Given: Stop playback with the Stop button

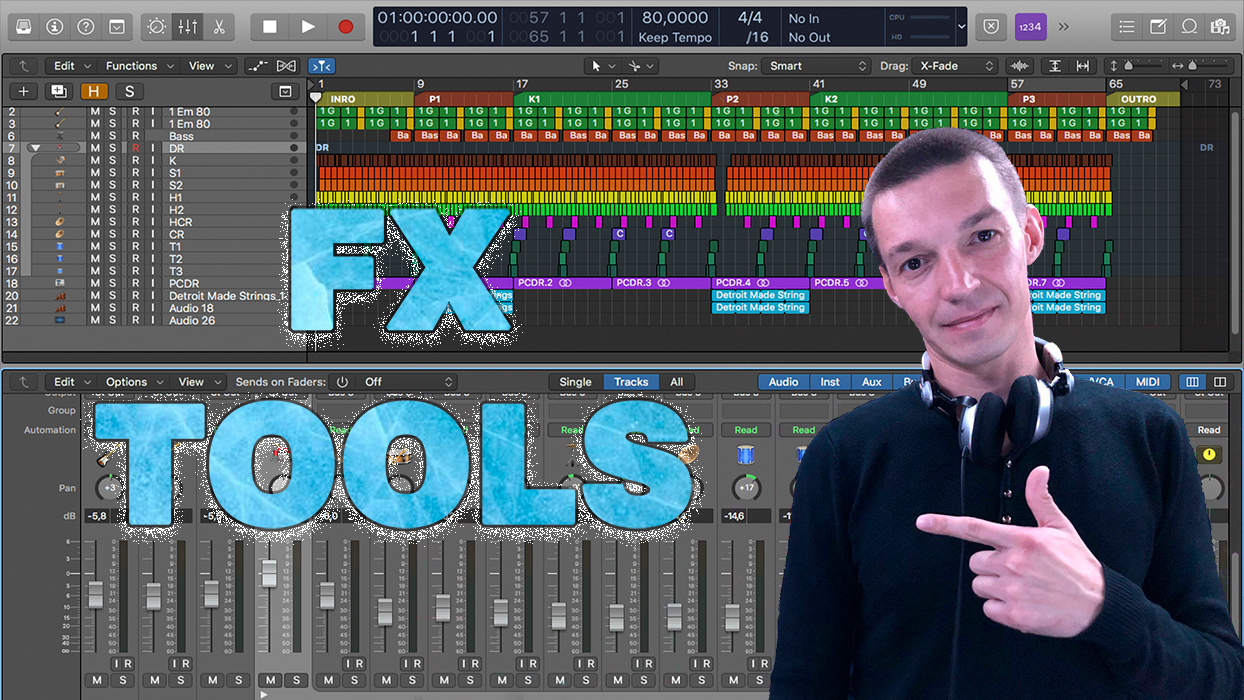Looking at the screenshot, I should [x=269, y=27].
